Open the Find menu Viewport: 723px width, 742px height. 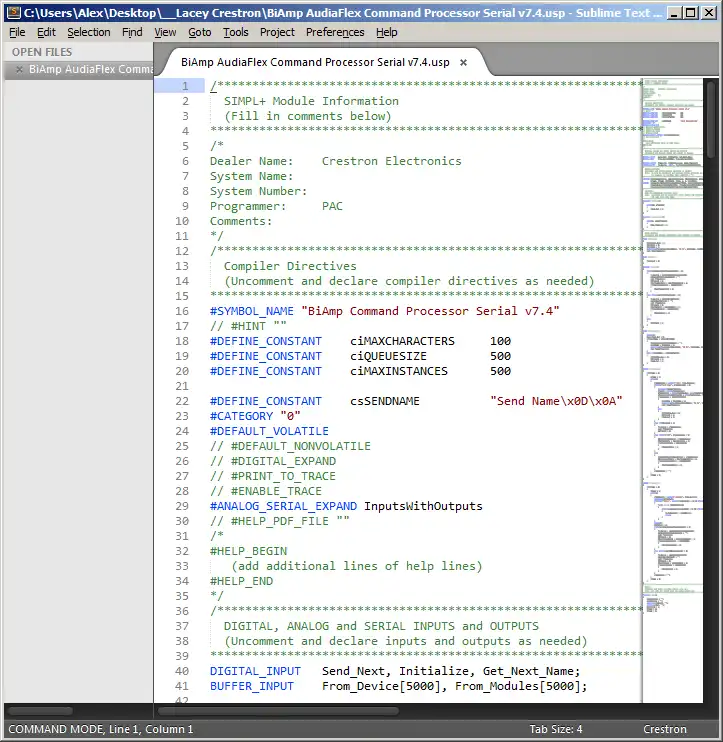[x=132, y=32]
